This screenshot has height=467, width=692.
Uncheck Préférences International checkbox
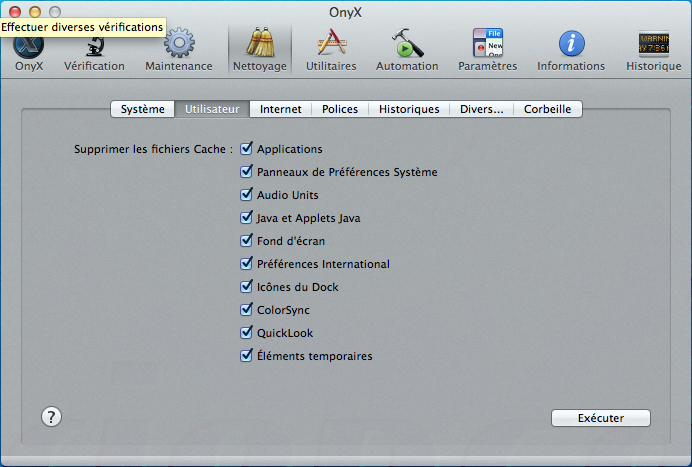tap(246, 263)
